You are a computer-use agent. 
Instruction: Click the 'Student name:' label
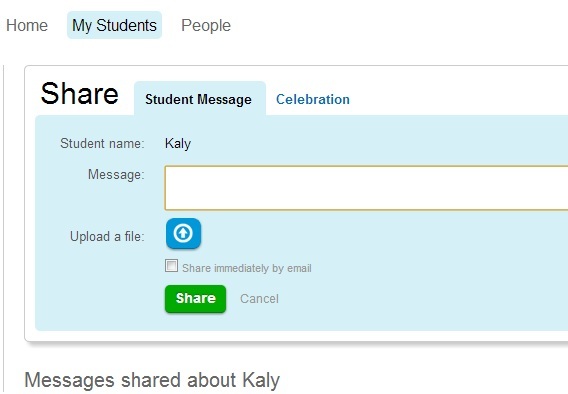[102, 143]
